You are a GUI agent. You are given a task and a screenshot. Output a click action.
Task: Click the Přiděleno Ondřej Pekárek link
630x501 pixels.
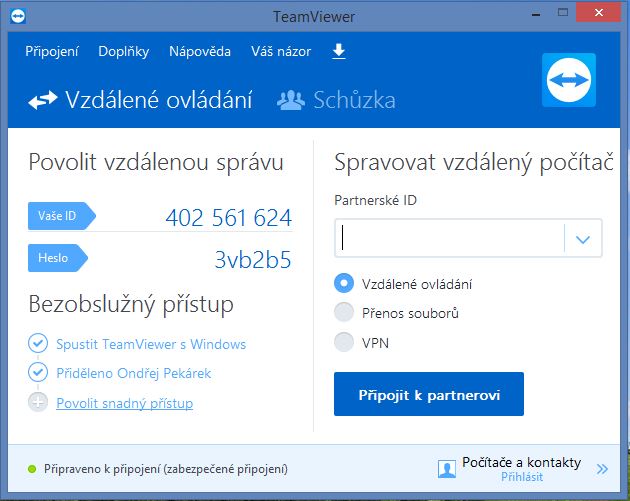pos(133,373)
